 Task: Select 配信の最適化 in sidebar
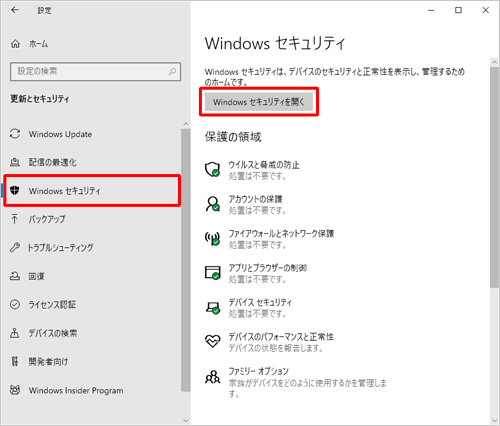coord(92,162)
